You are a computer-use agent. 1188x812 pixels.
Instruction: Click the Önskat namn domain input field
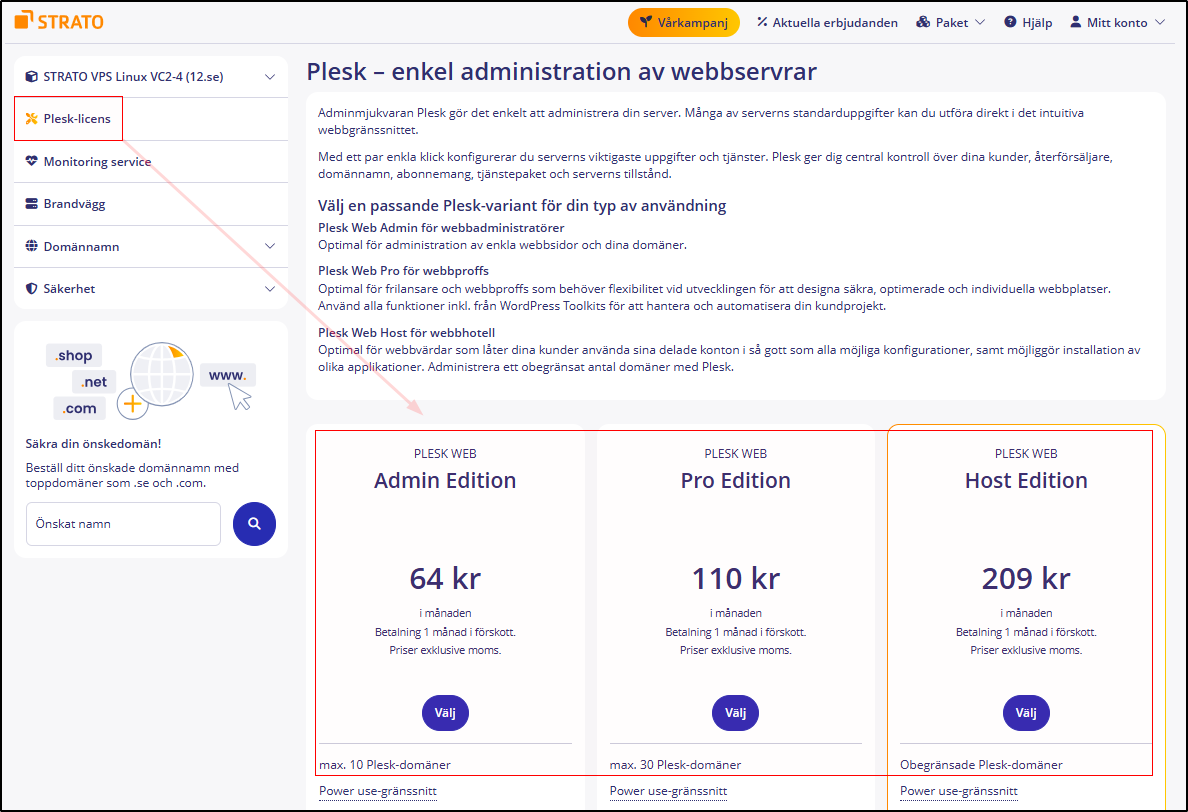[x=123, y=523]
